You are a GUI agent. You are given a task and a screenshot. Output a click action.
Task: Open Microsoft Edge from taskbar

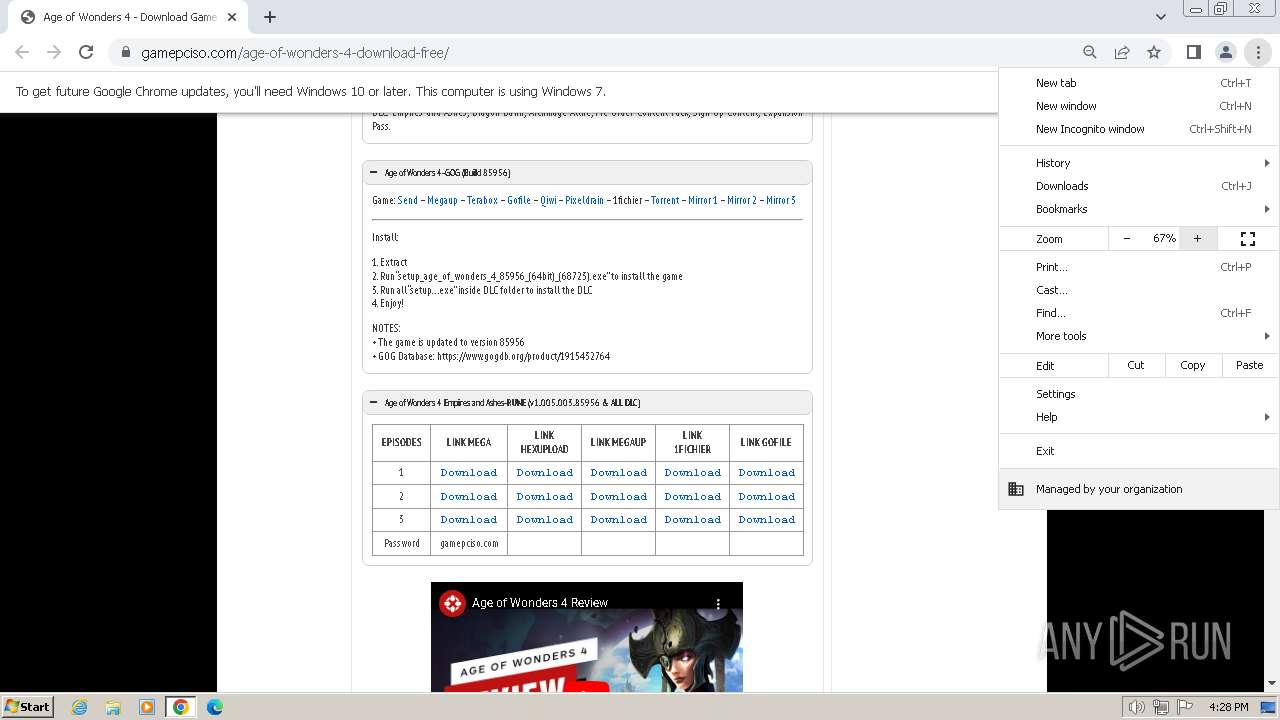(215, 707)
